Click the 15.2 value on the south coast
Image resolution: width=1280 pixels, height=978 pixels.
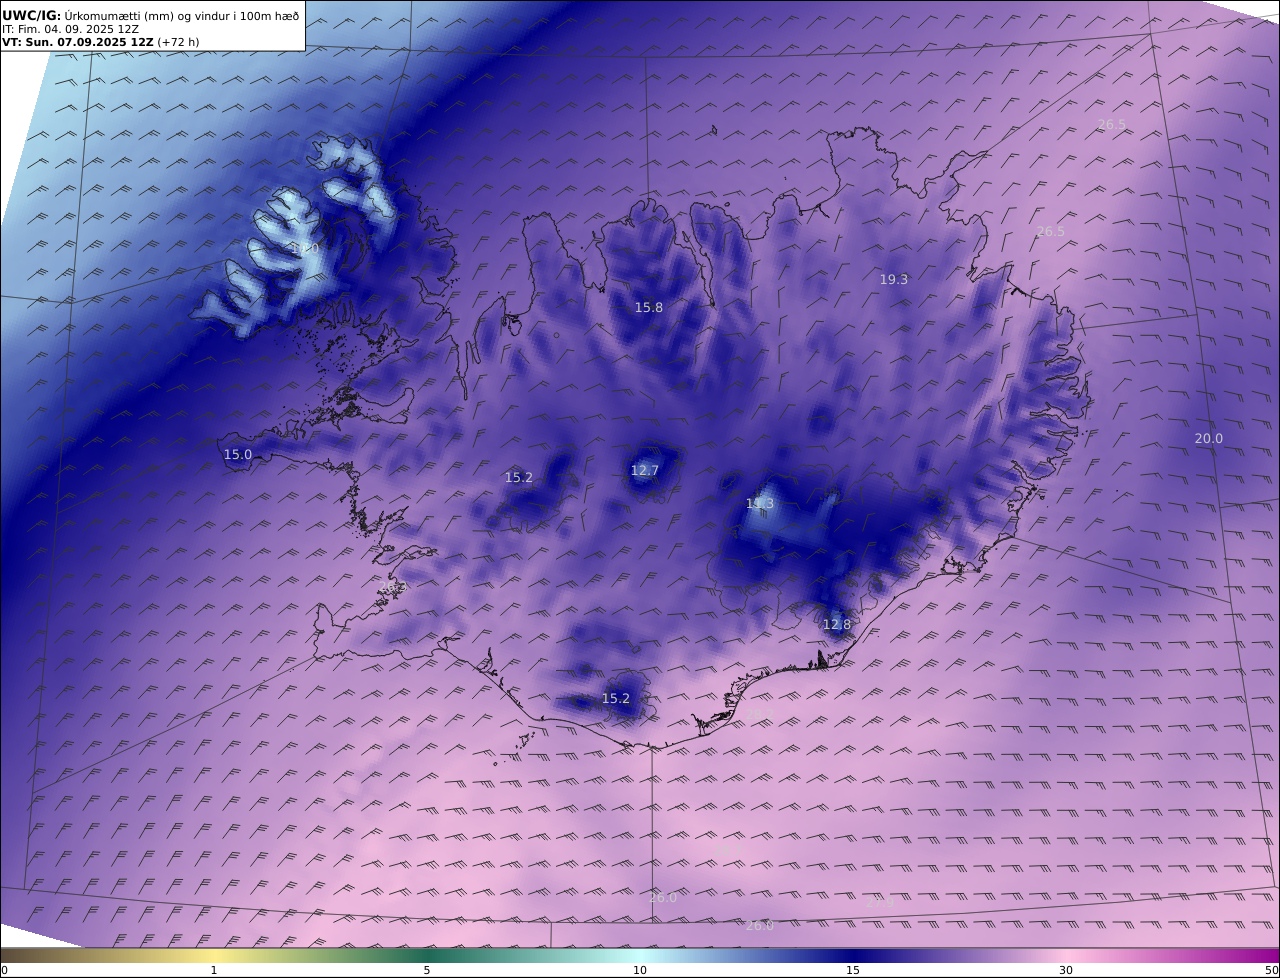click(x=616, y=699)
